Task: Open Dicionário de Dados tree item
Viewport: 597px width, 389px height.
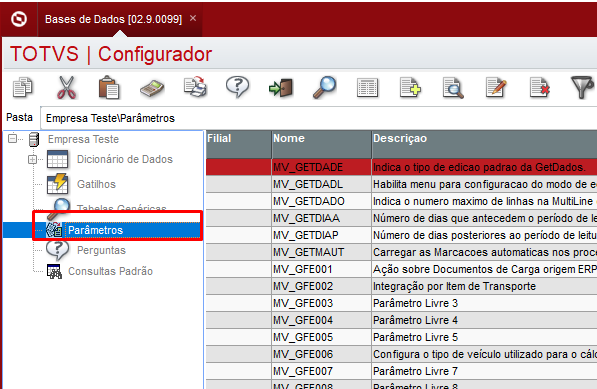Action: pyautogui.click(x=125, y=159)
